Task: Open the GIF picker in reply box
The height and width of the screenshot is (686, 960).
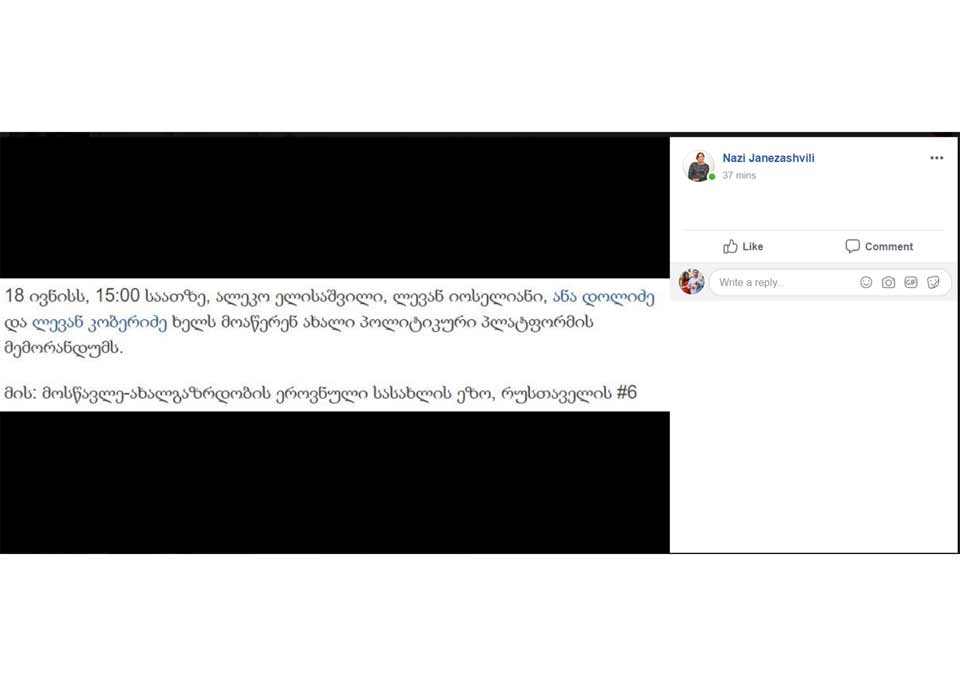Action: (x=911, y=282)
